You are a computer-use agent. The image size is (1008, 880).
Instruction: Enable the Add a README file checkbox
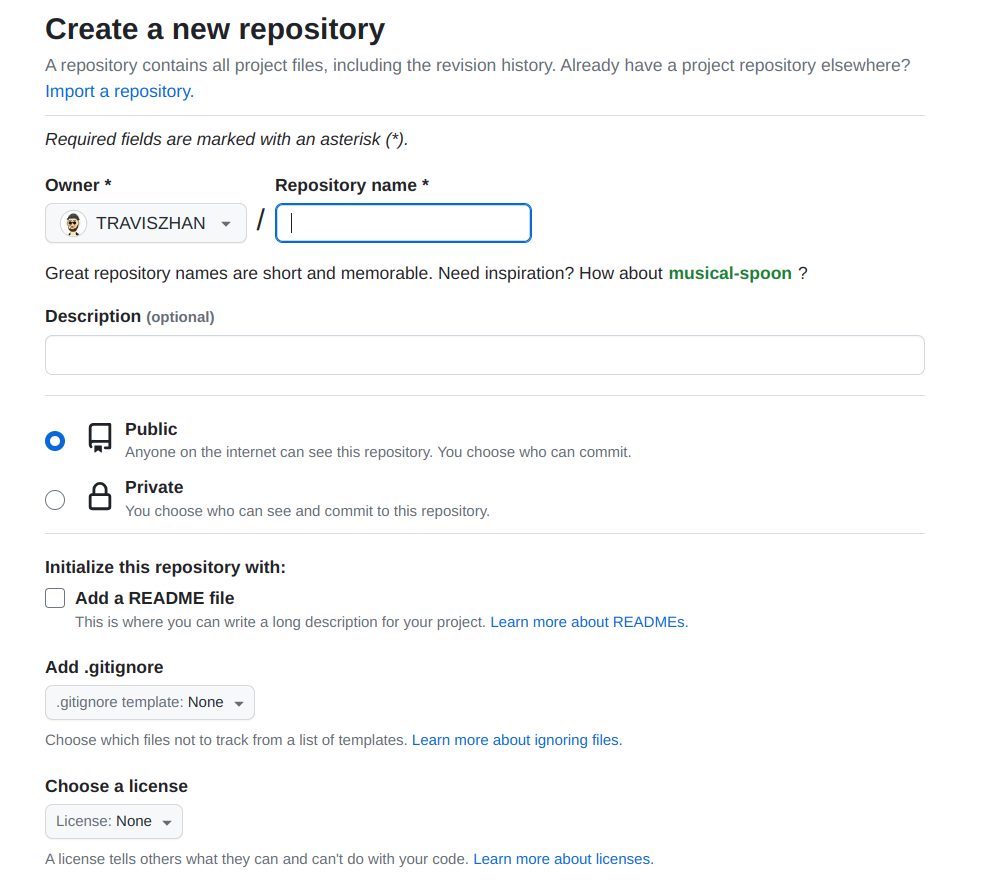[x=55, y=598]
